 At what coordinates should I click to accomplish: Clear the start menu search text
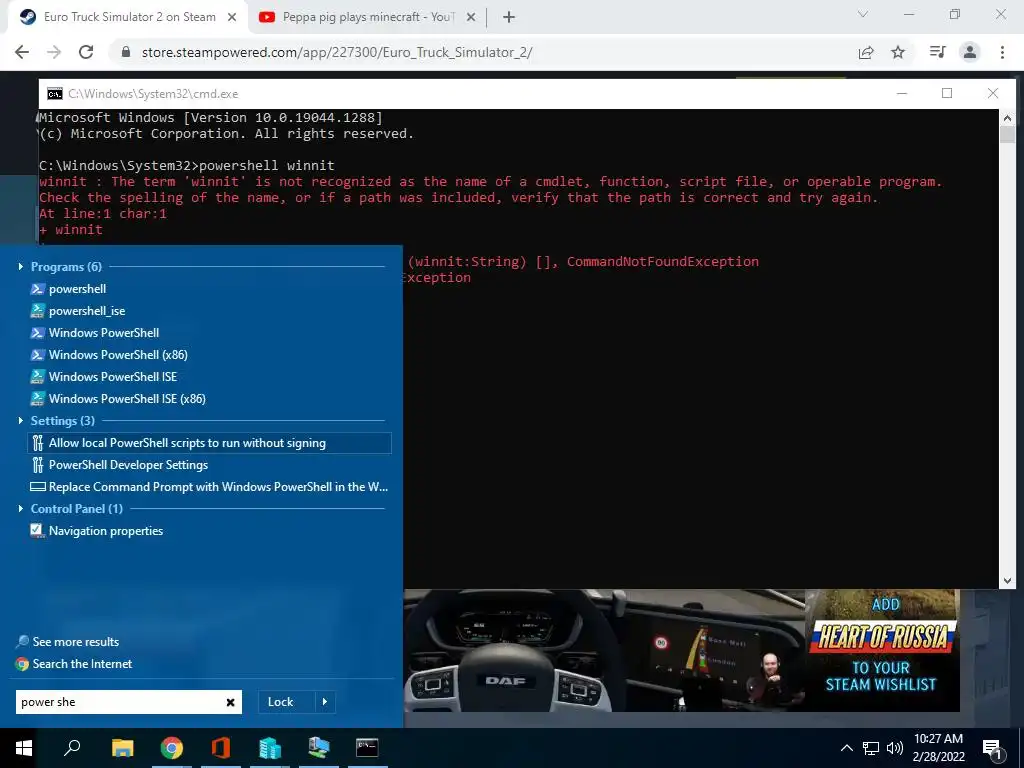[231, 703]
